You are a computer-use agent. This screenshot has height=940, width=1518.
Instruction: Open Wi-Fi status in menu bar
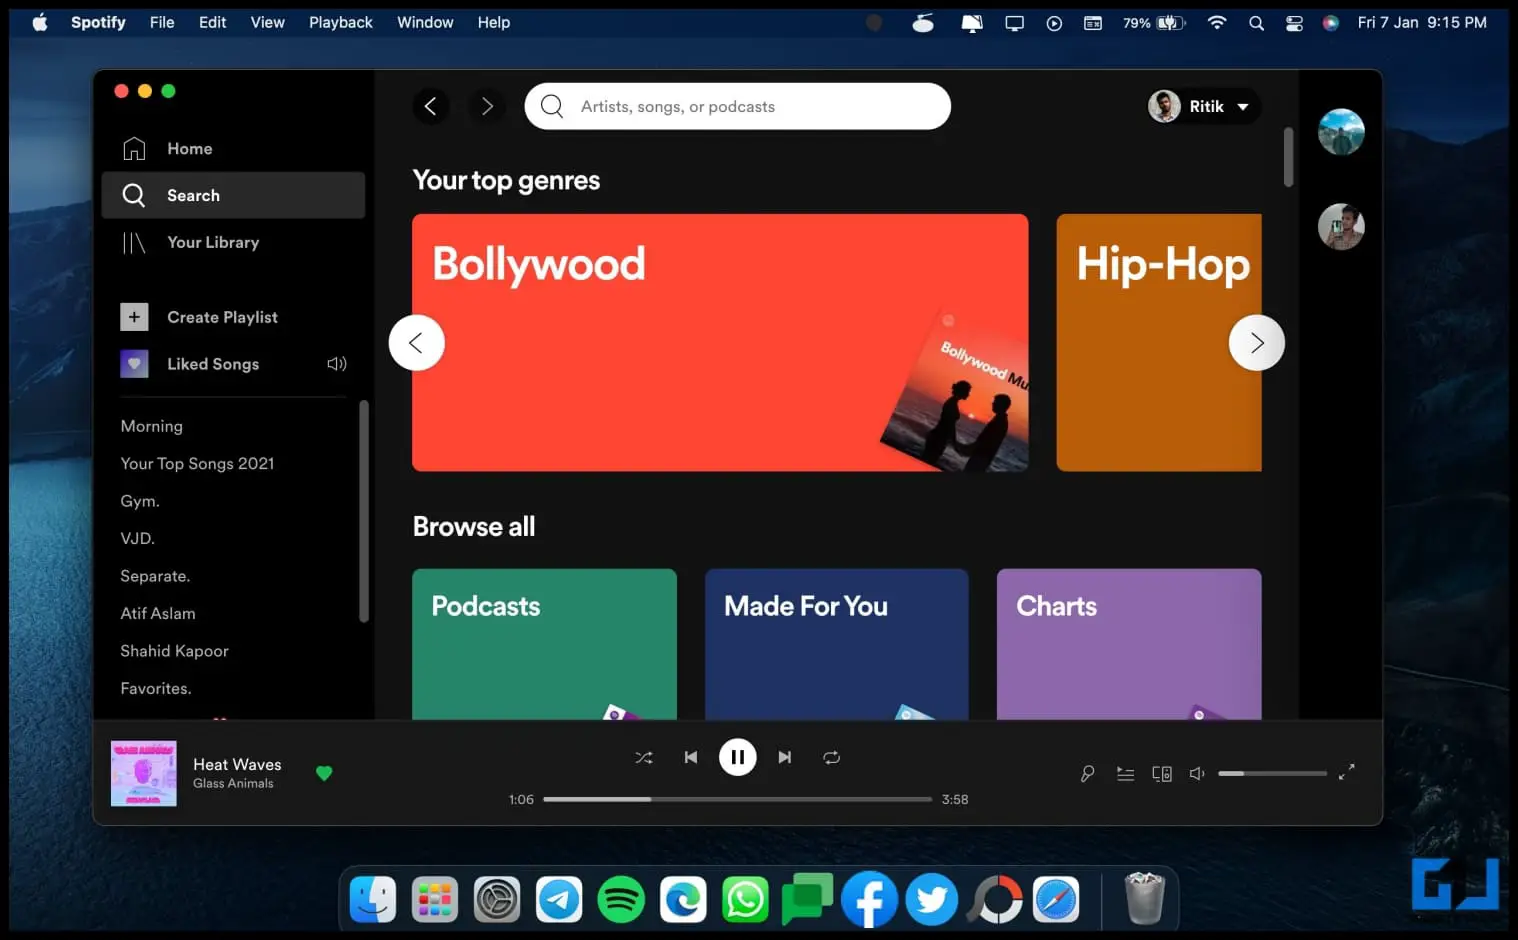point(1217,22)
